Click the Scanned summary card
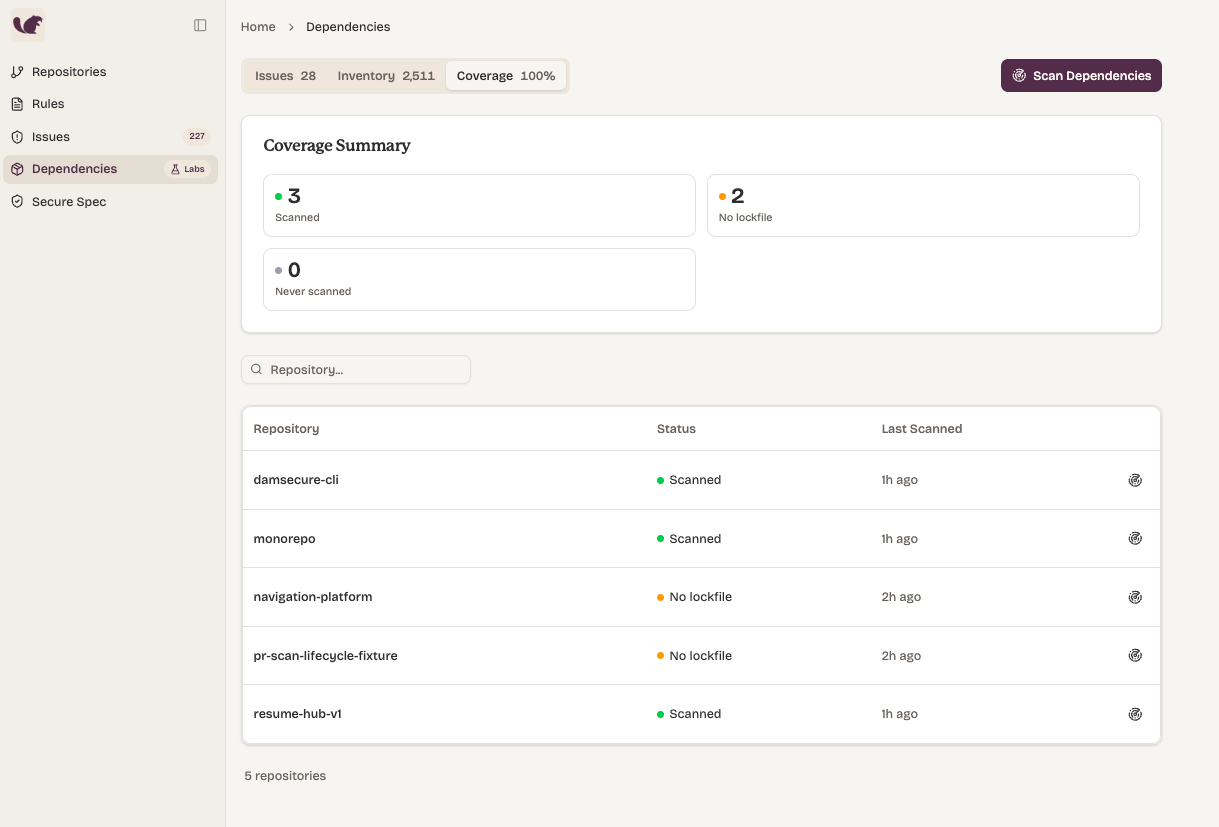This screenshot has height=827, width=1219. click(479, 205)
